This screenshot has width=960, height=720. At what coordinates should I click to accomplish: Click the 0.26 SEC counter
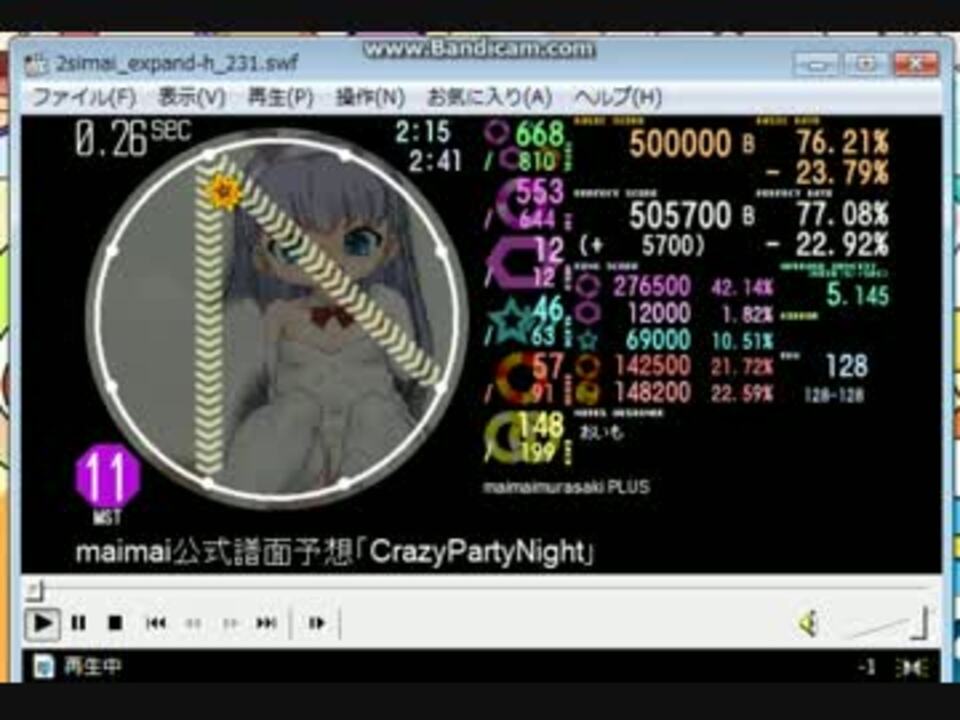coord(132,138)
